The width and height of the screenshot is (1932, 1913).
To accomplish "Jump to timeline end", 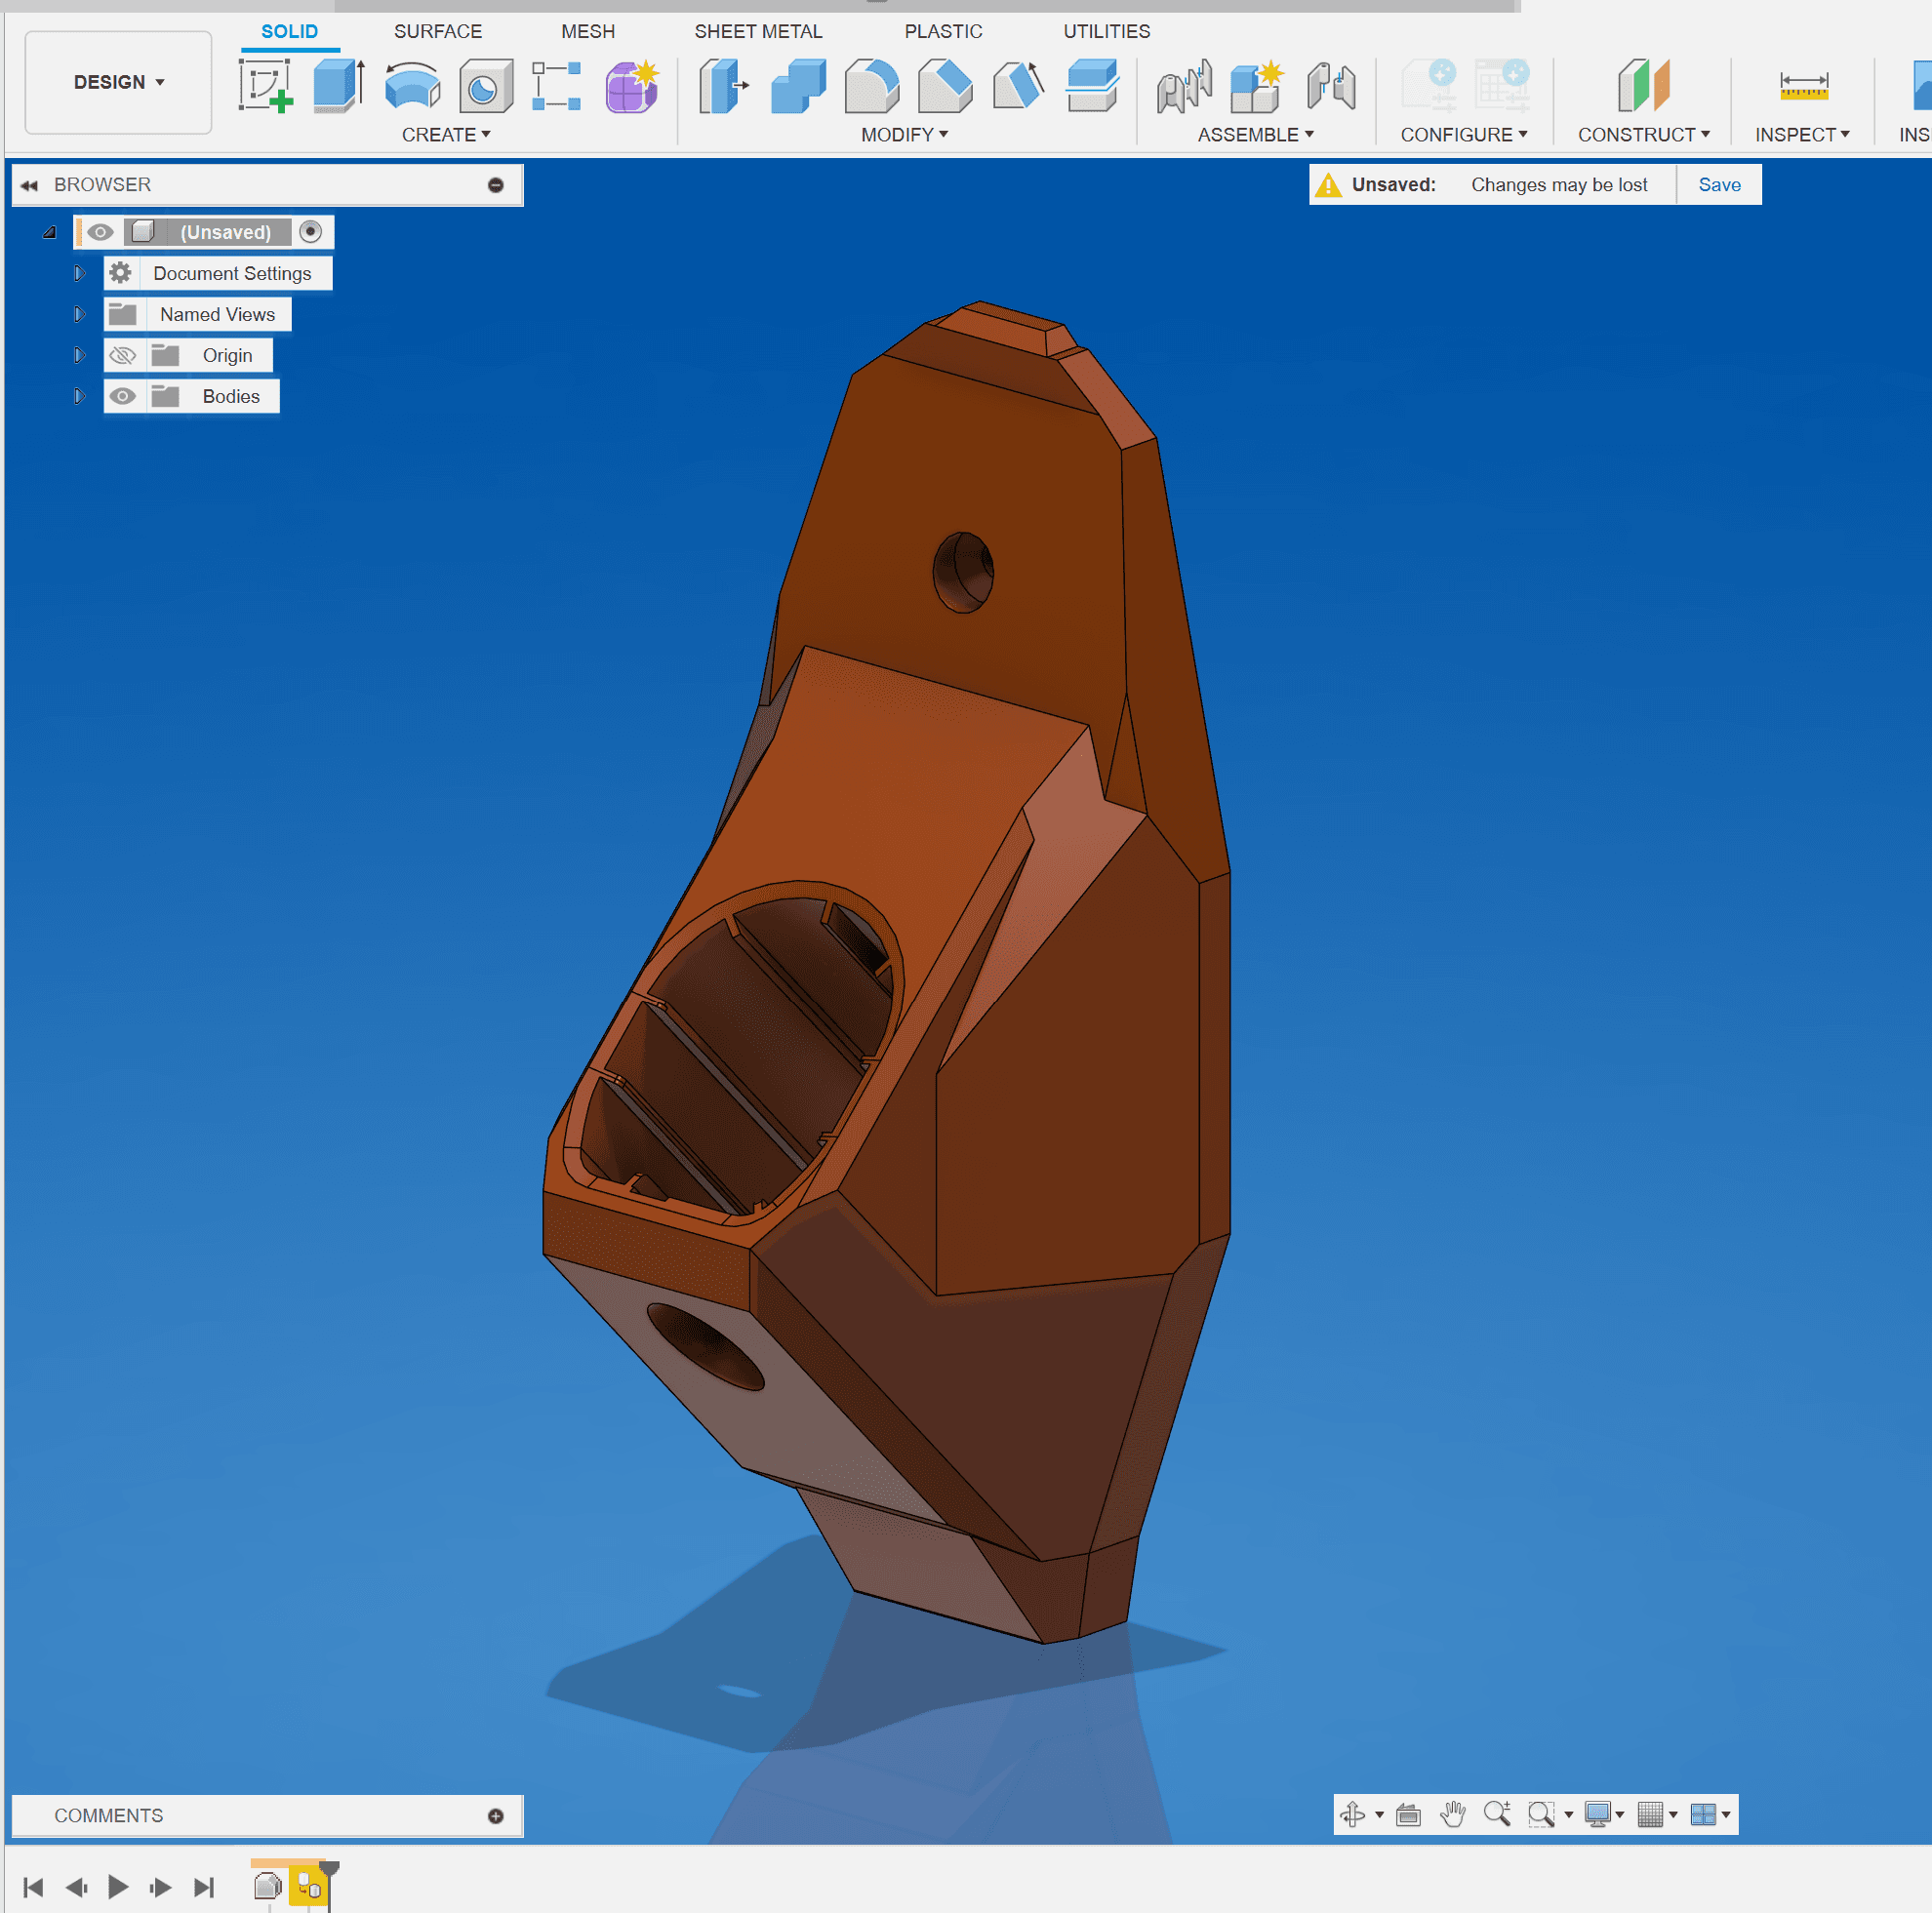I will click(204, 1887).
